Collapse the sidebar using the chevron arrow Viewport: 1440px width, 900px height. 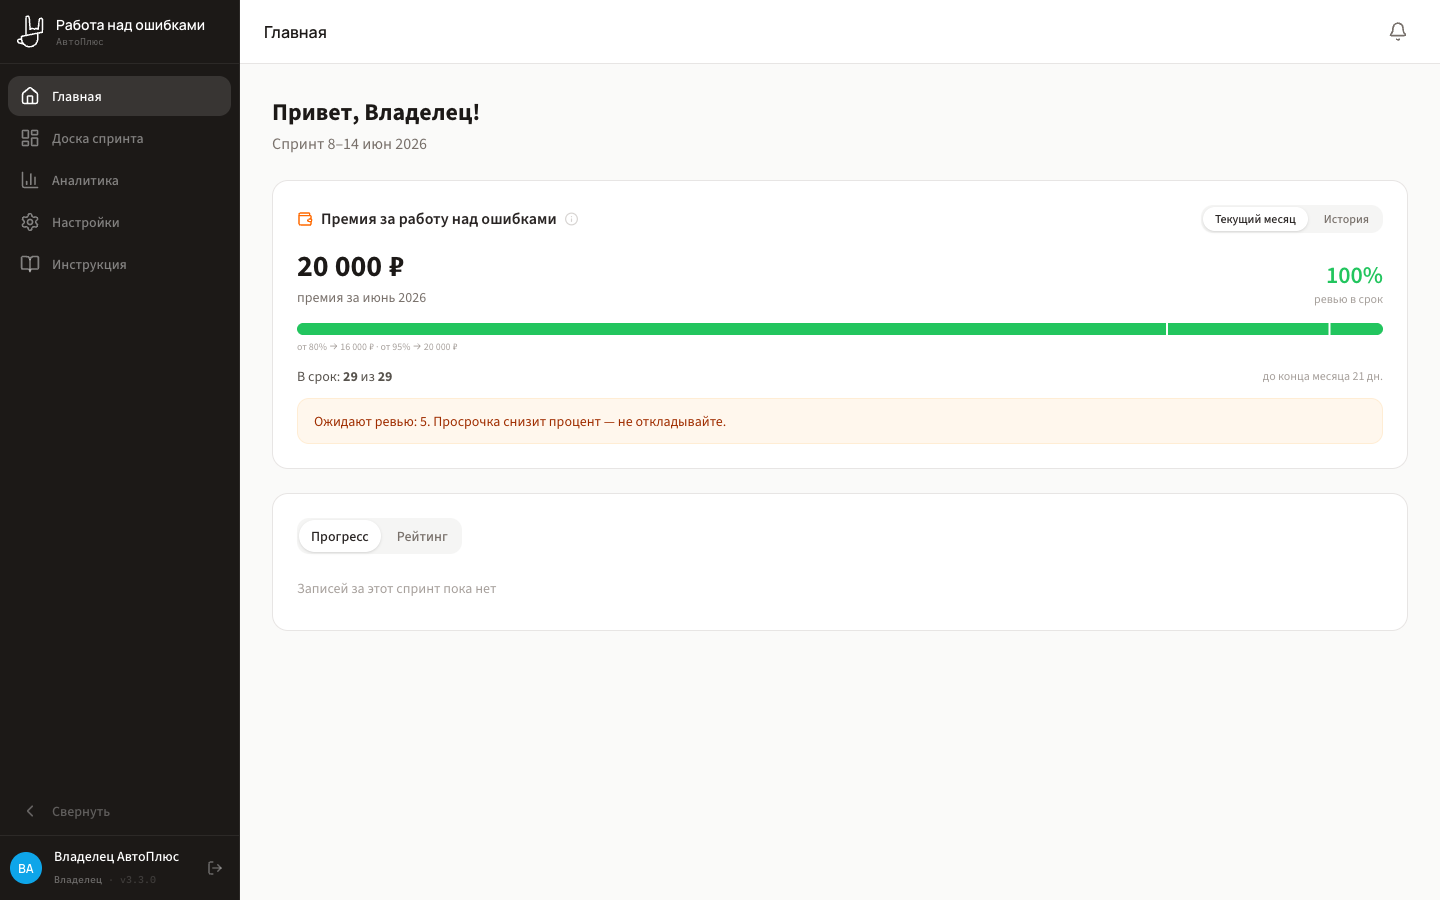coord(30,811)
